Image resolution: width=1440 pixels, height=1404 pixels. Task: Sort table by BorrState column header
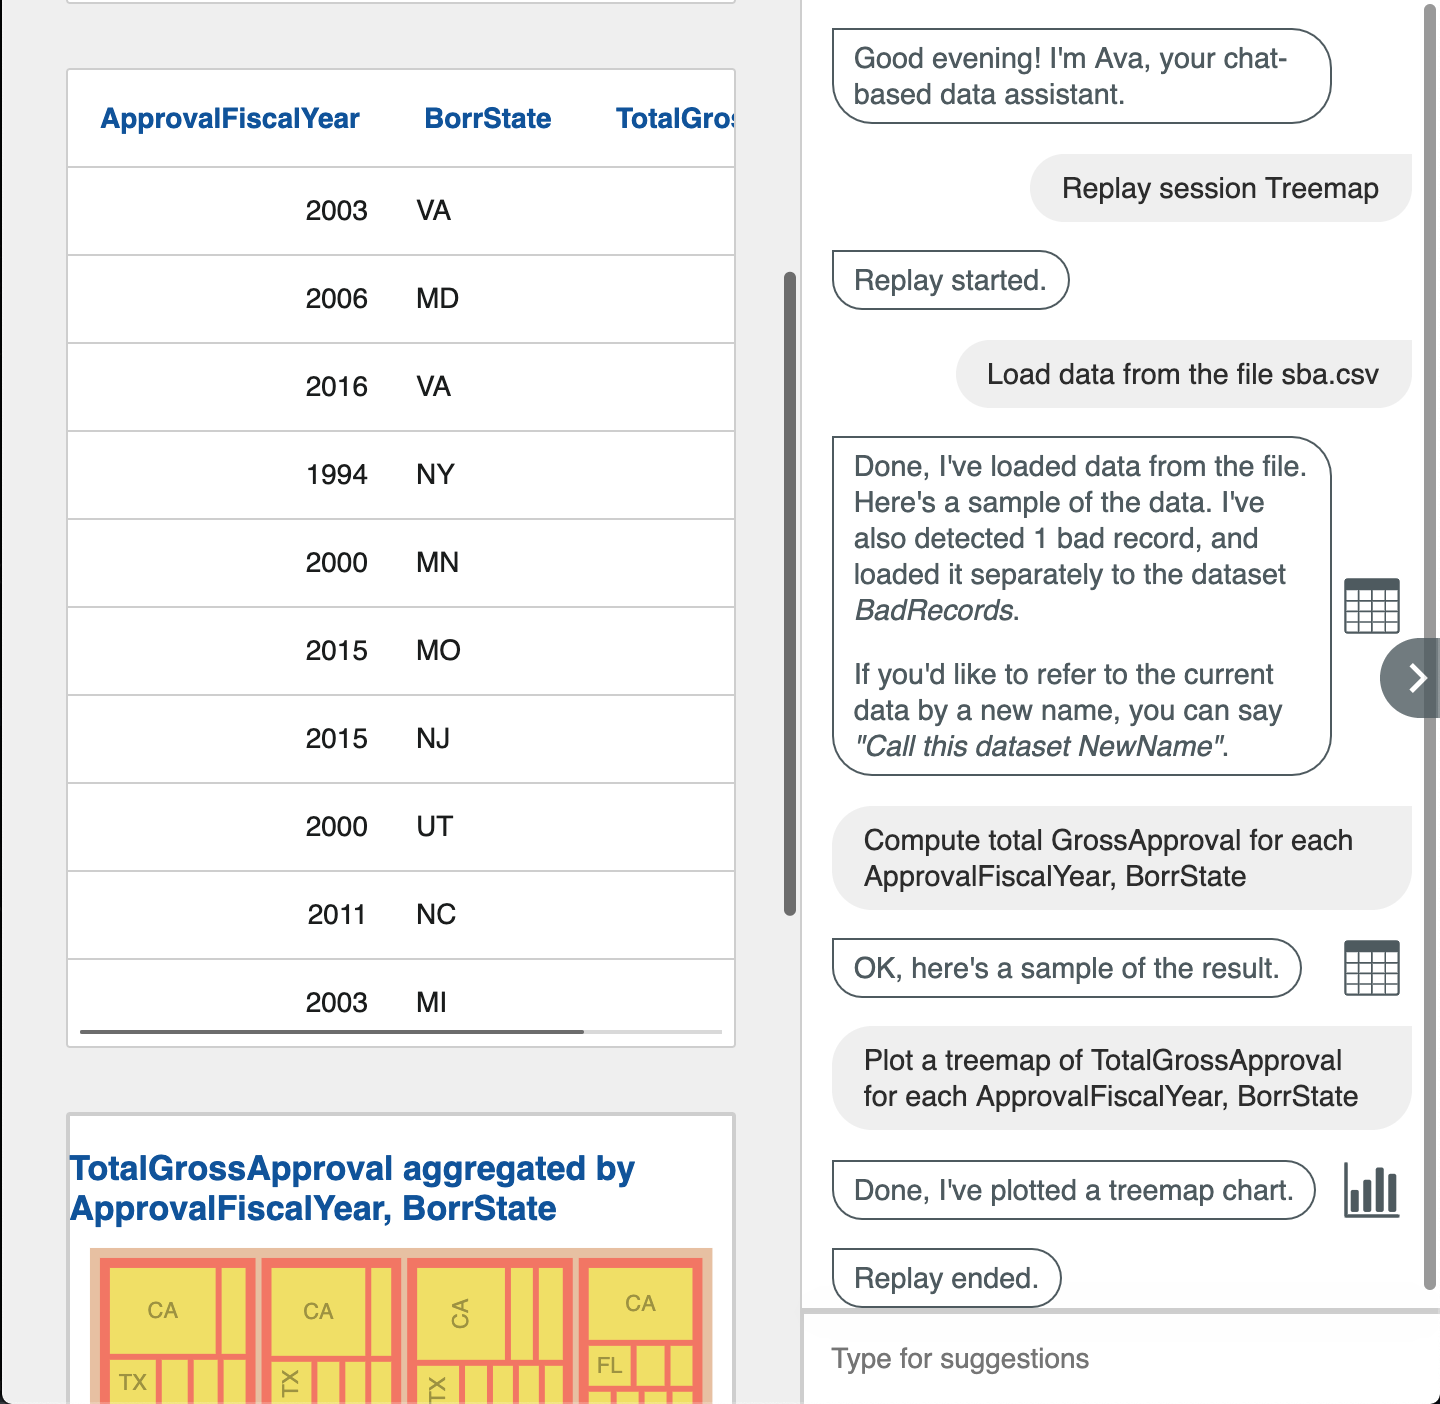pos(488,118)
